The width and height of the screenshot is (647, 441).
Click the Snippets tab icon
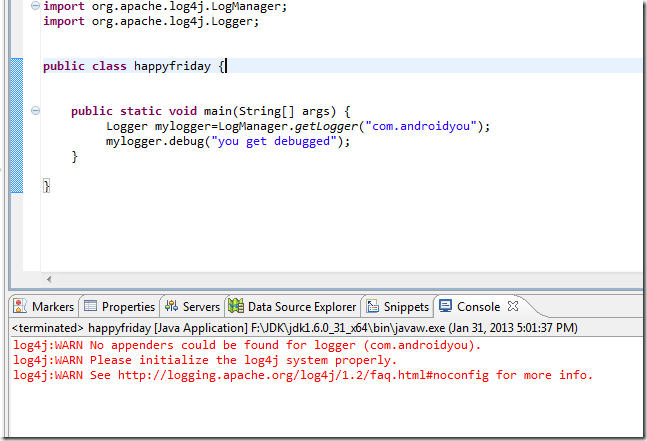coord(373,306)
